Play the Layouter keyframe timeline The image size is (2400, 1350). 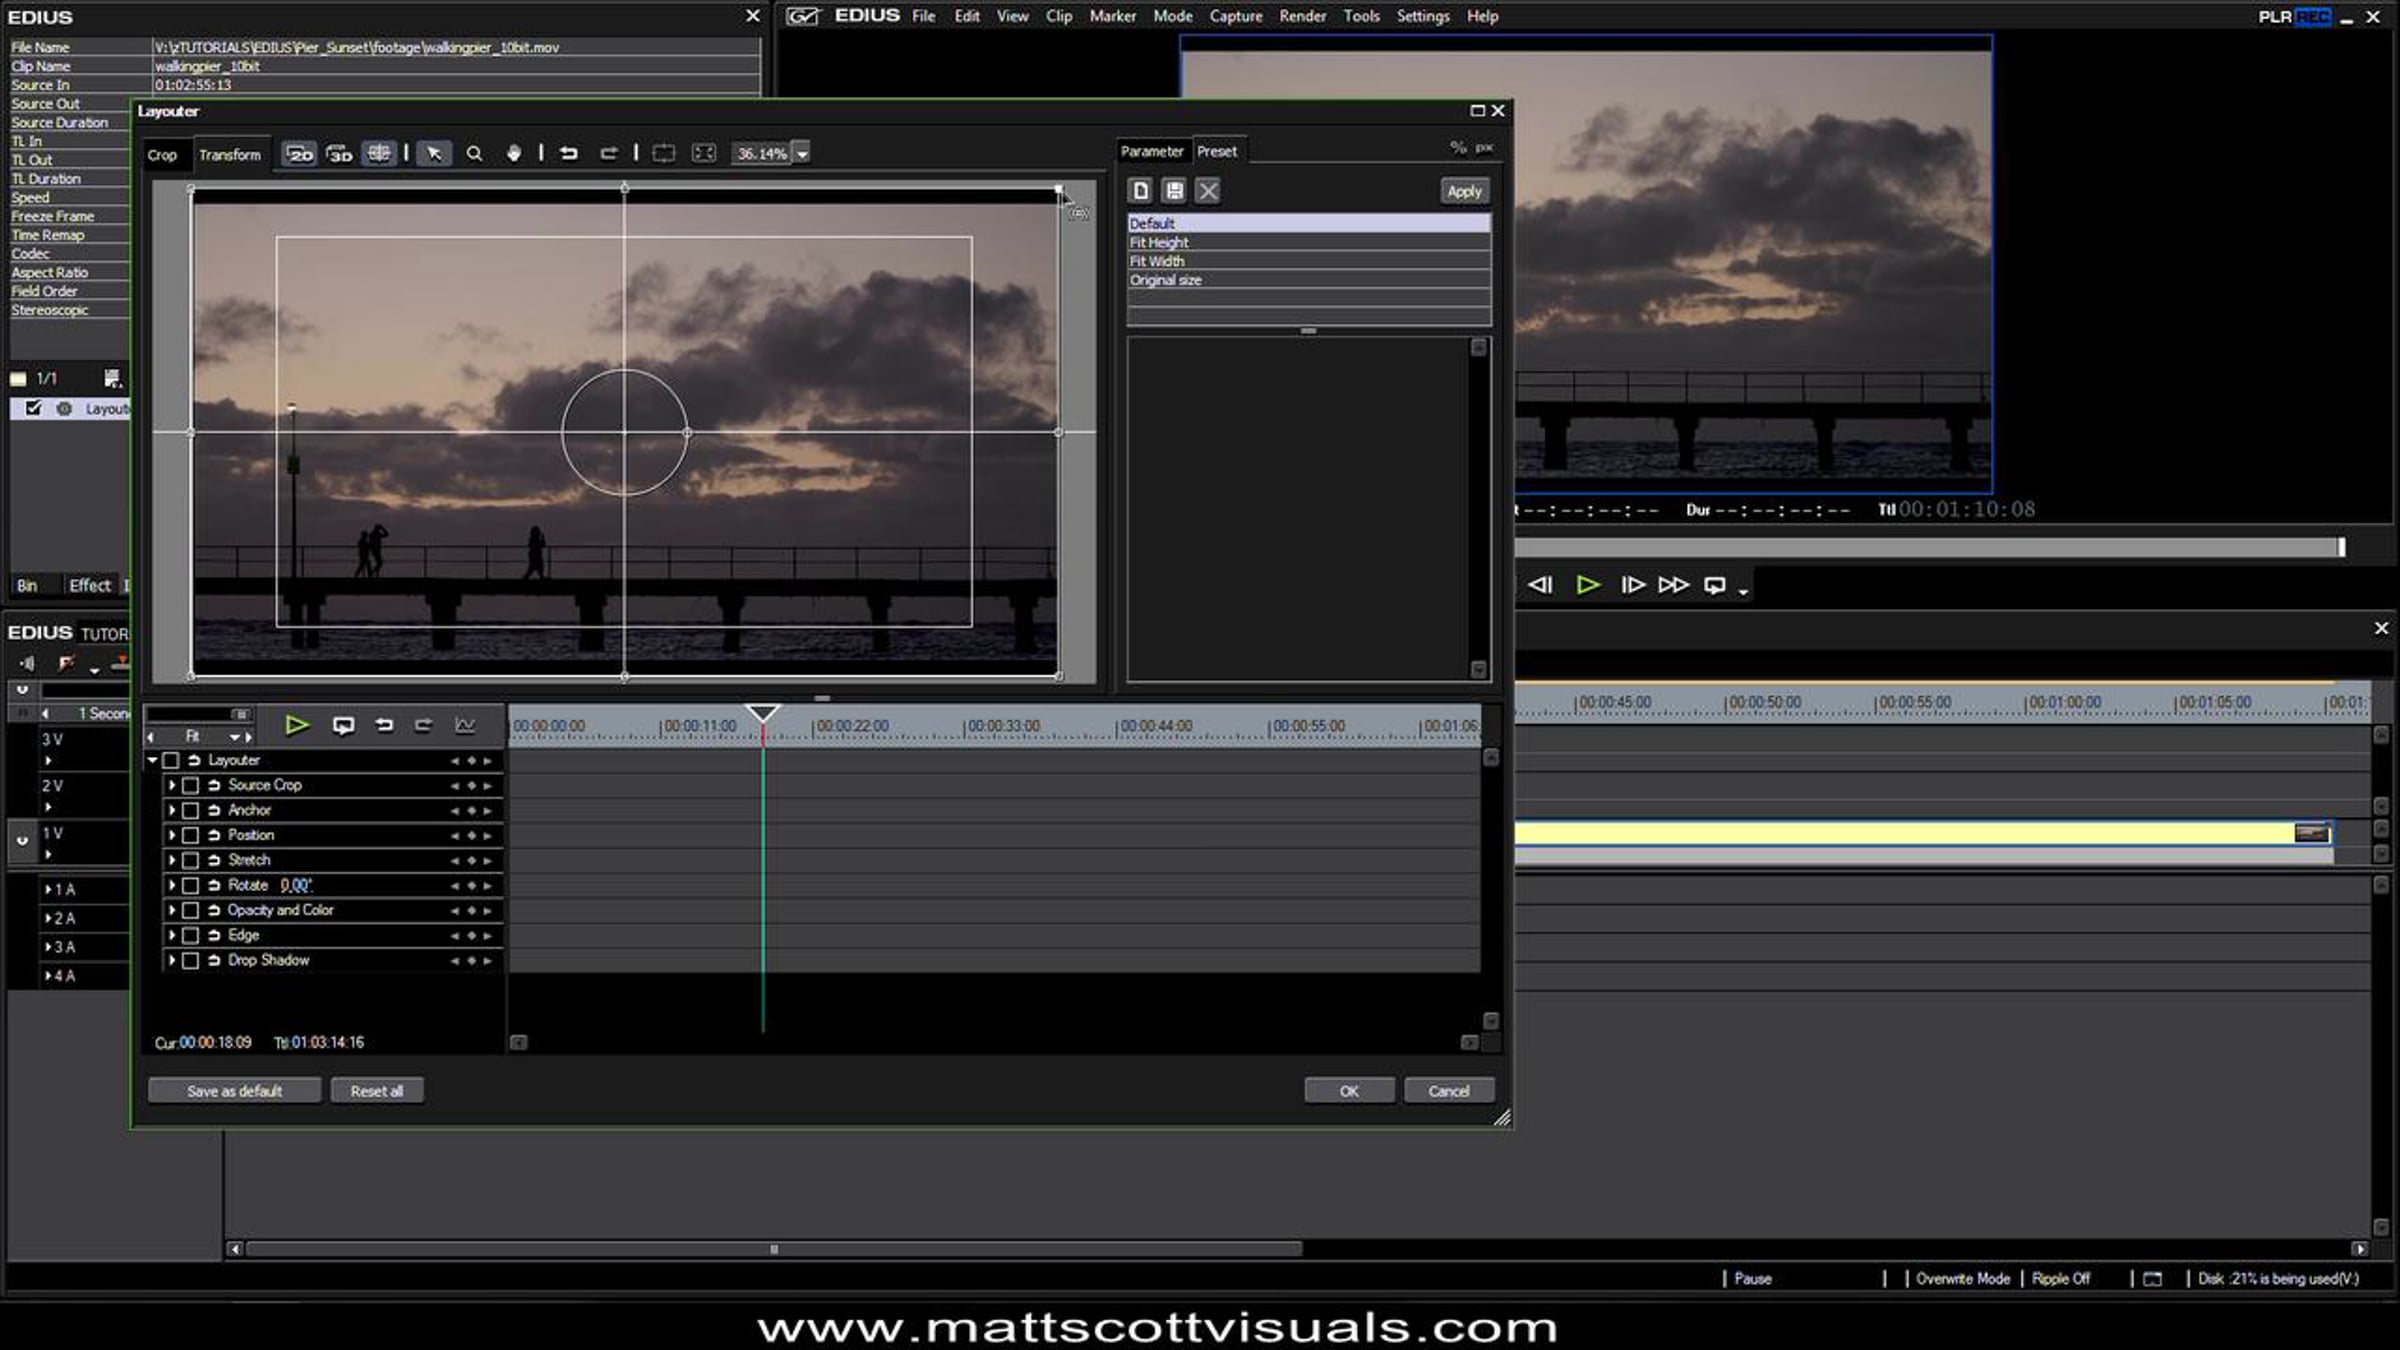click(297, 725)
